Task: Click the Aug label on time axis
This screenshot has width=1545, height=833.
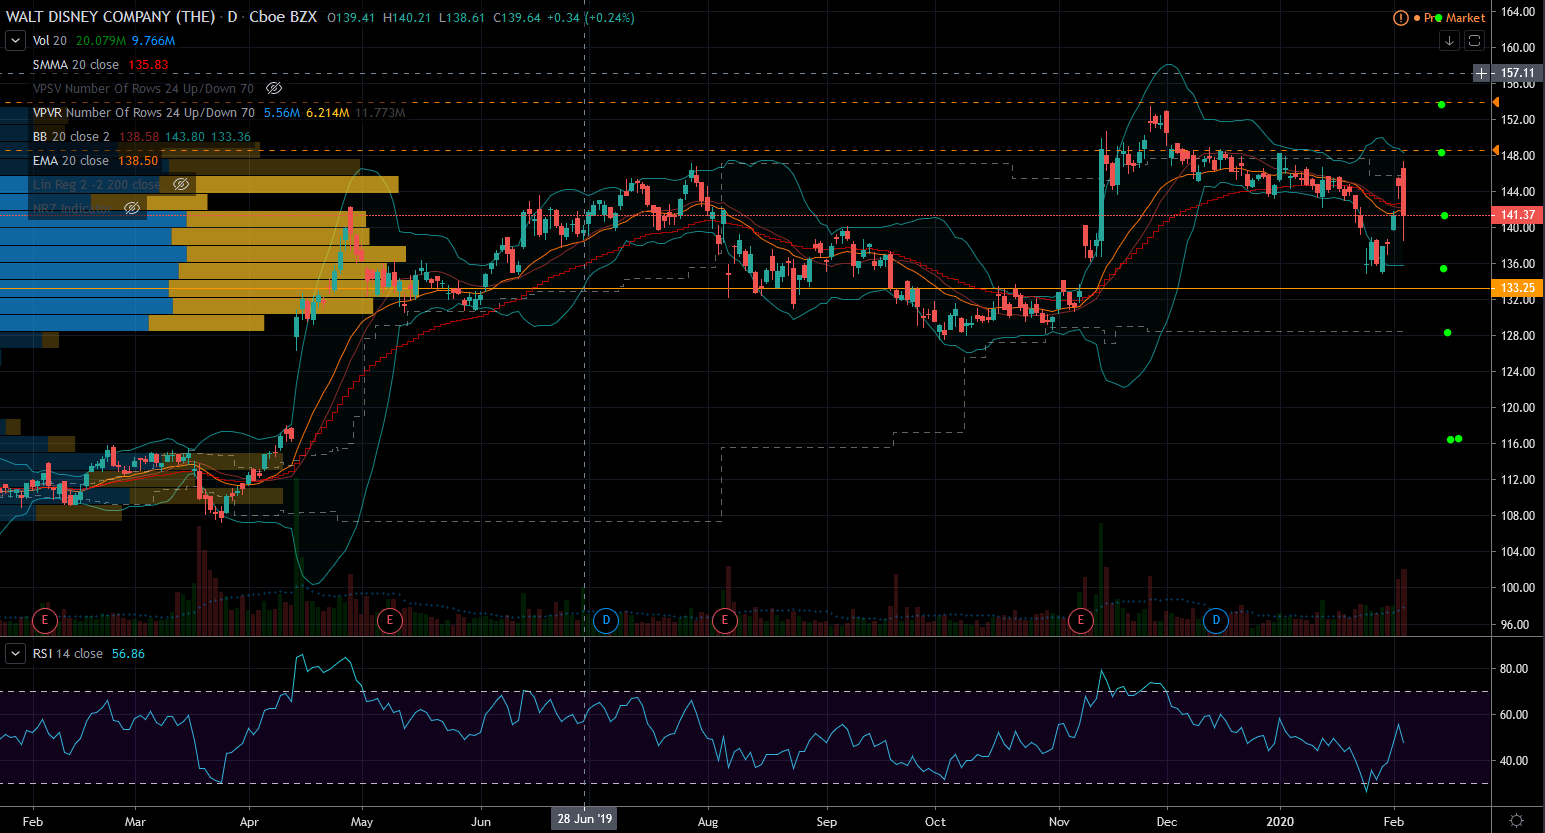Action: (x=708, y=822)
